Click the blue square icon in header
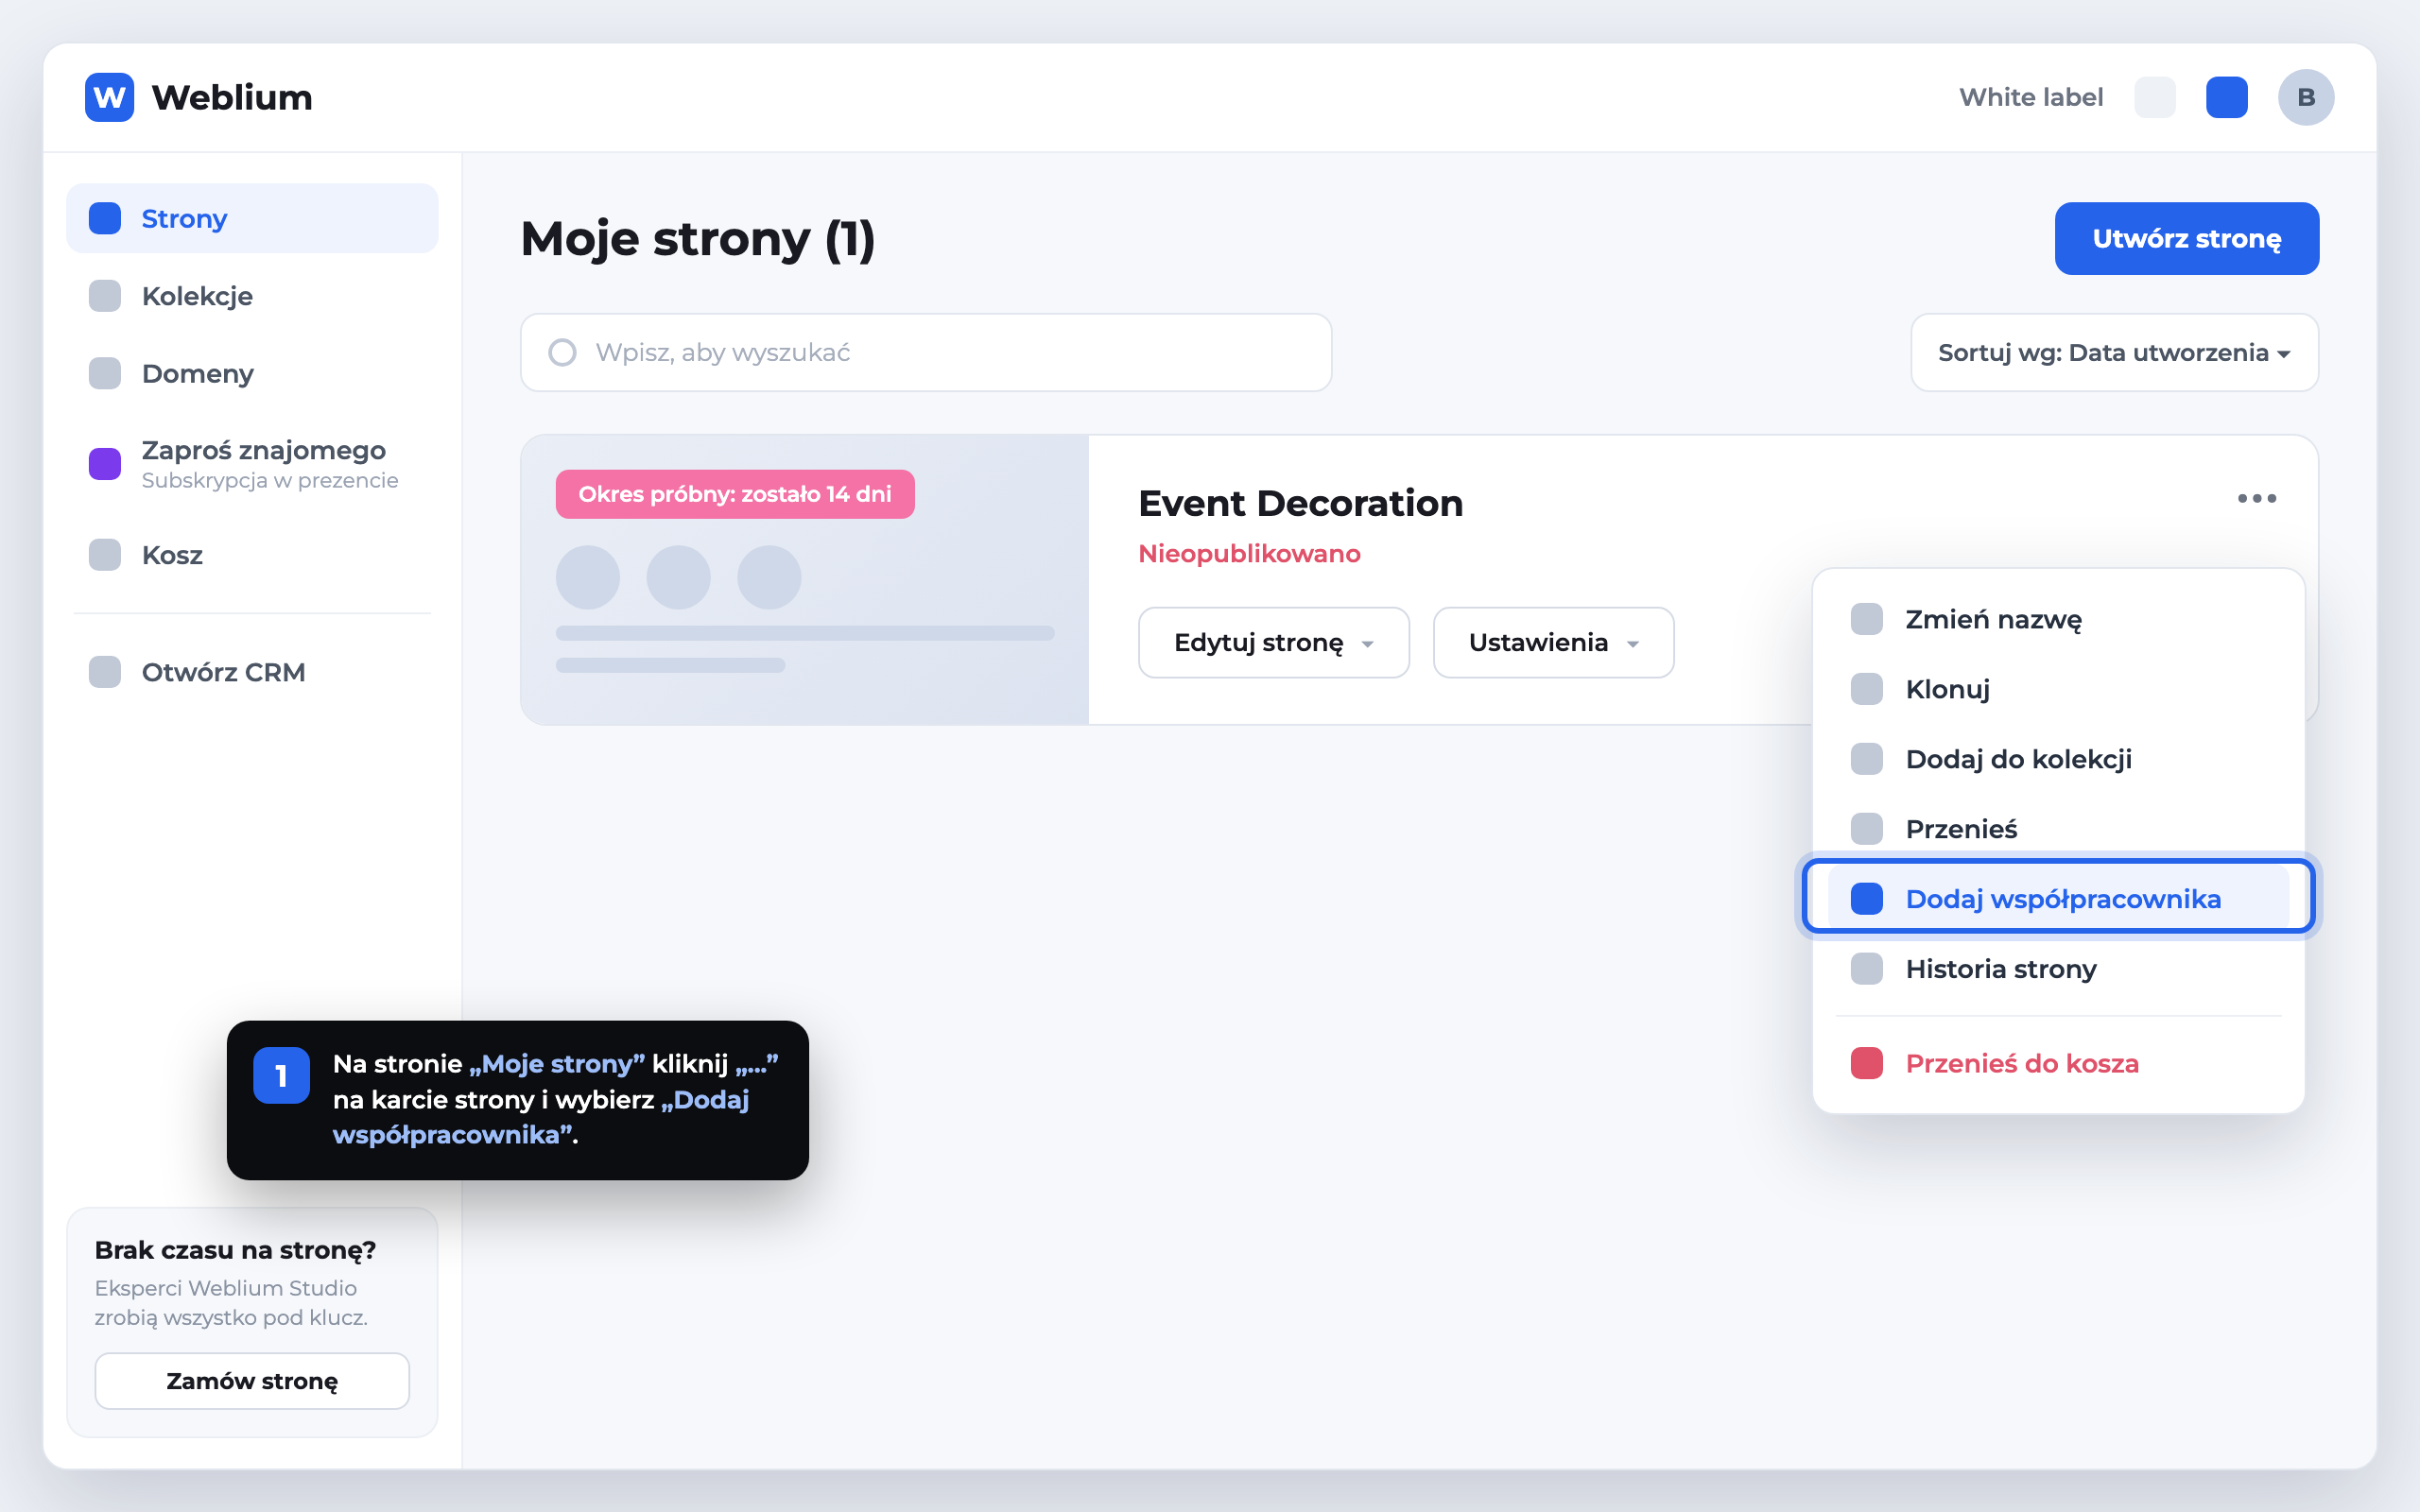This screenshot has width=2420, height=1512. pos(2227,97)
